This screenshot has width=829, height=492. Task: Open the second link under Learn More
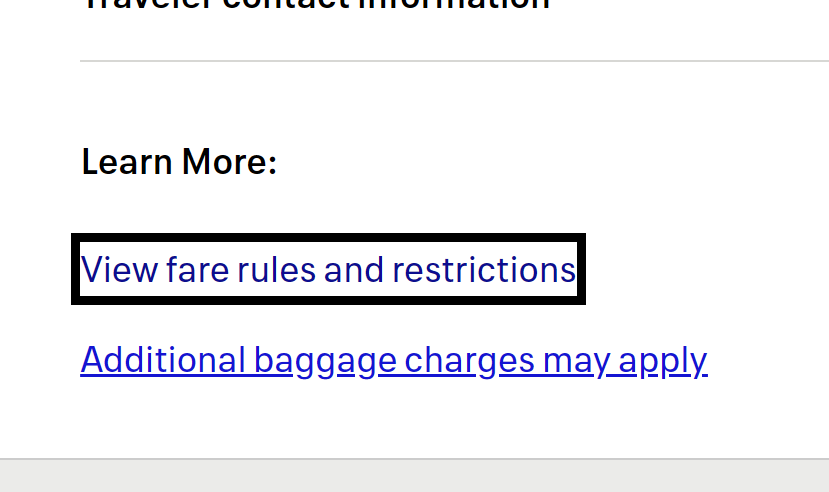394,359
